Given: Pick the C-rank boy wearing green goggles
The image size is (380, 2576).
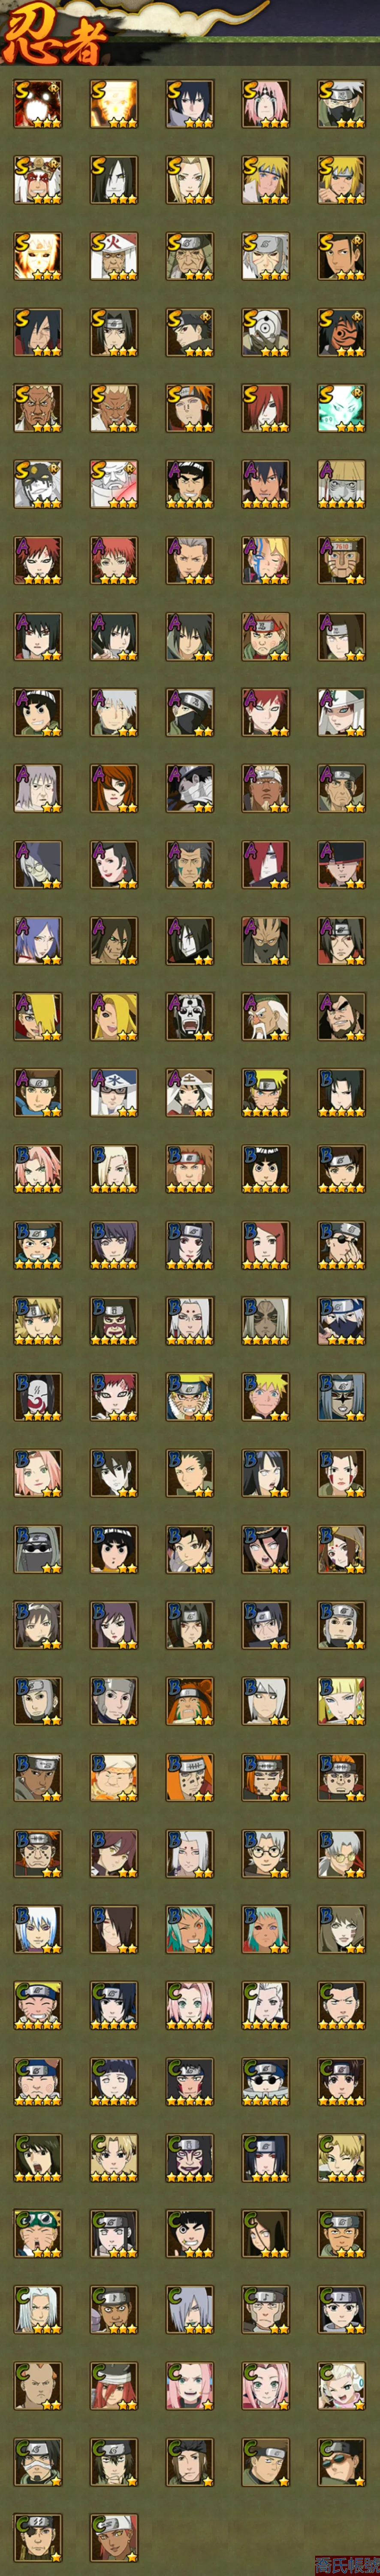Looking at the screenshot, I should point(37,2232).
